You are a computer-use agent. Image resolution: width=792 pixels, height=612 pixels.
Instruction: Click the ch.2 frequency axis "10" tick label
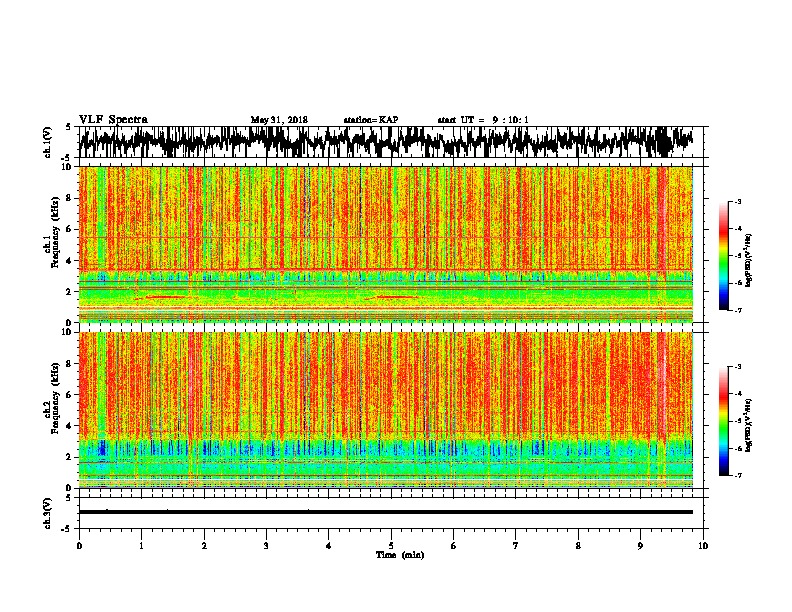[69, 332]
